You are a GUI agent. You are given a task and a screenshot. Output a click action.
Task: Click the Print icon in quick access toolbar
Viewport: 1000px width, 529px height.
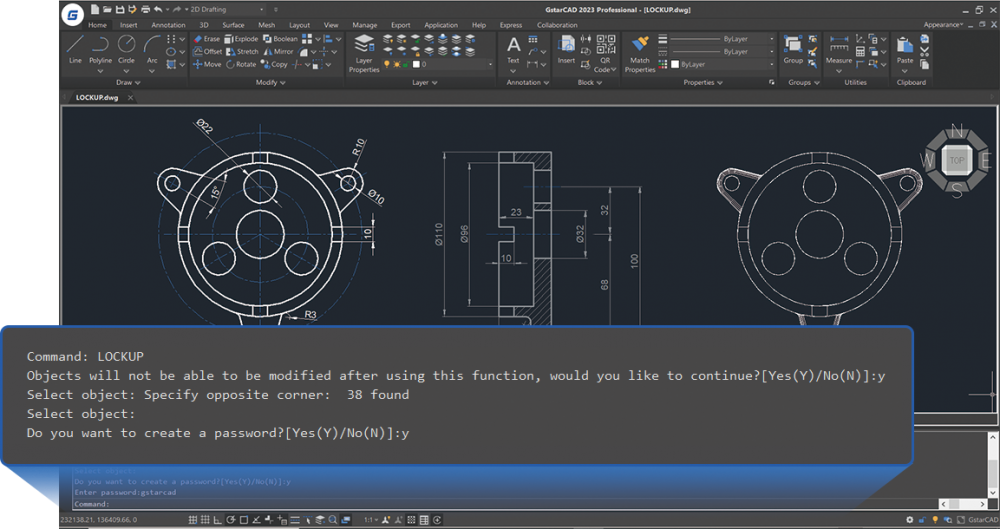pos(145,10)
